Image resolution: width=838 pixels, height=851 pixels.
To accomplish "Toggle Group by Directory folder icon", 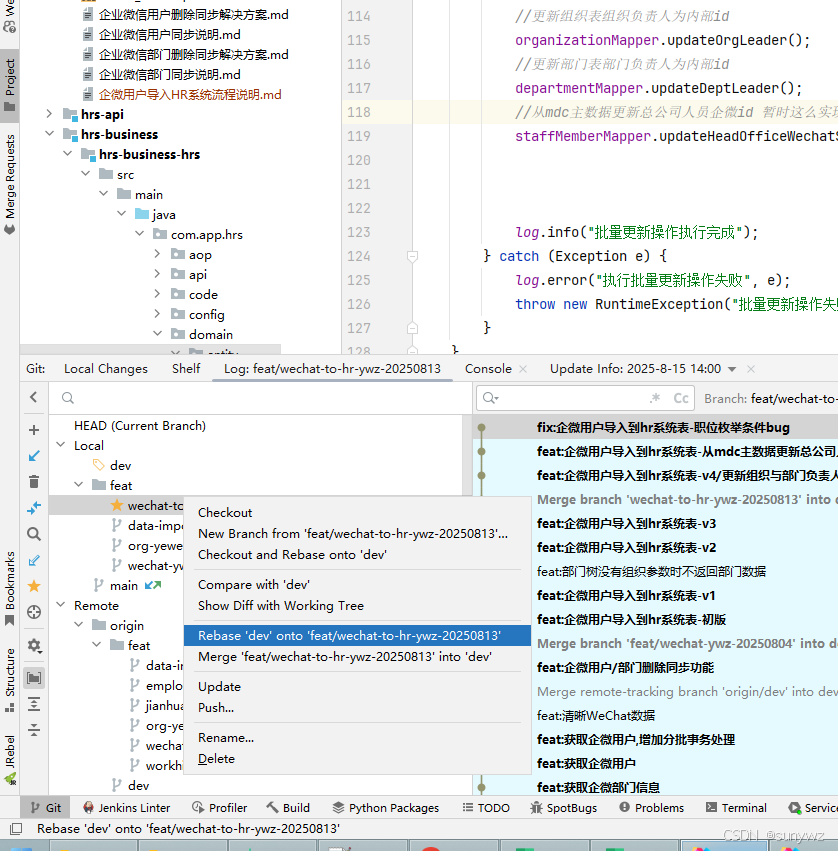I will click(34, 678).
